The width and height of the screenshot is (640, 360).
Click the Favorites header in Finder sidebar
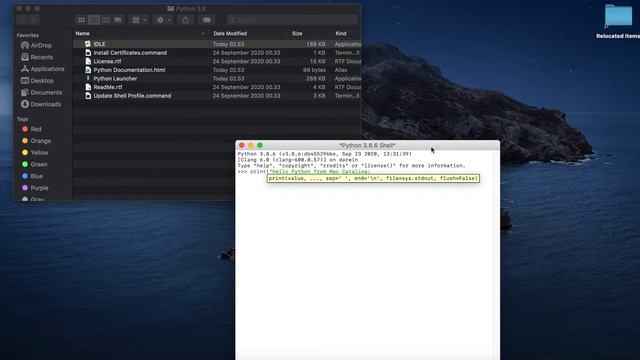pos(27,36)
